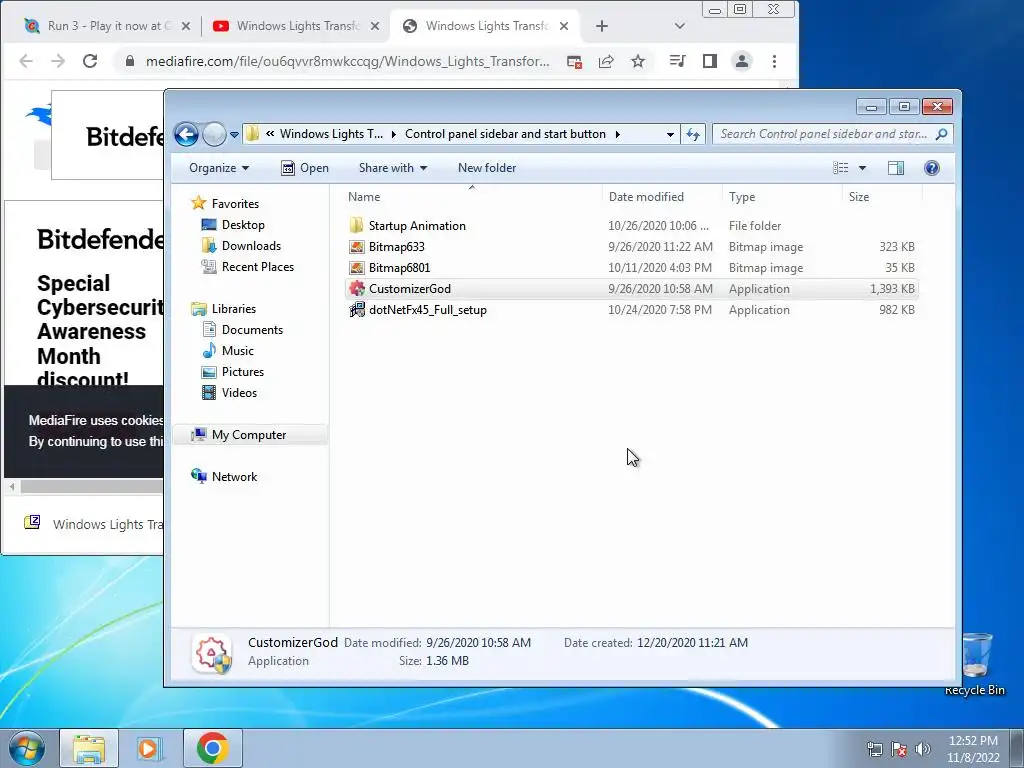
Task: Click the Open toolbar button
Action: coord(304,168)
